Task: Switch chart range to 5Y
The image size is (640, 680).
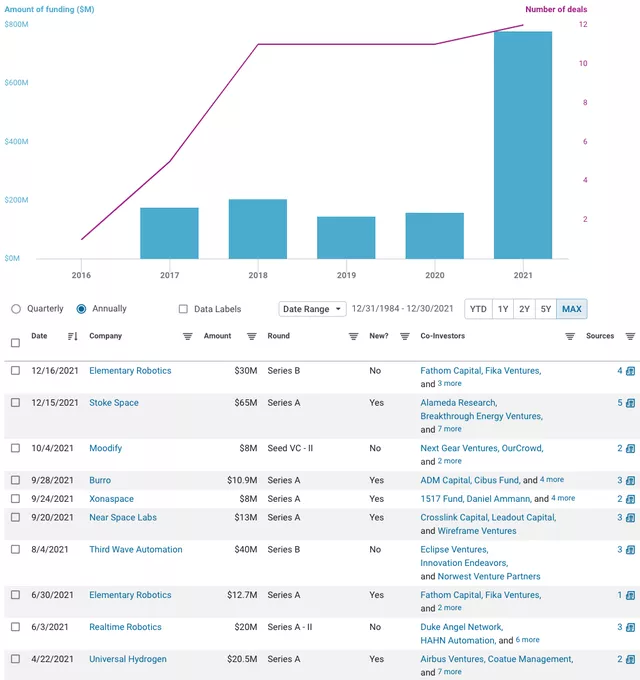Action: point(546,309)
